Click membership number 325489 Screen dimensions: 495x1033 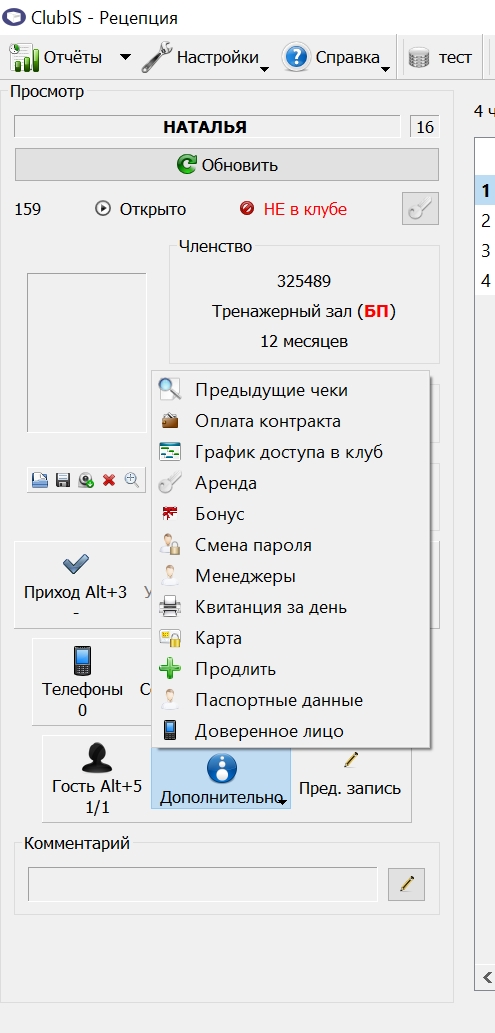point(304,281)
